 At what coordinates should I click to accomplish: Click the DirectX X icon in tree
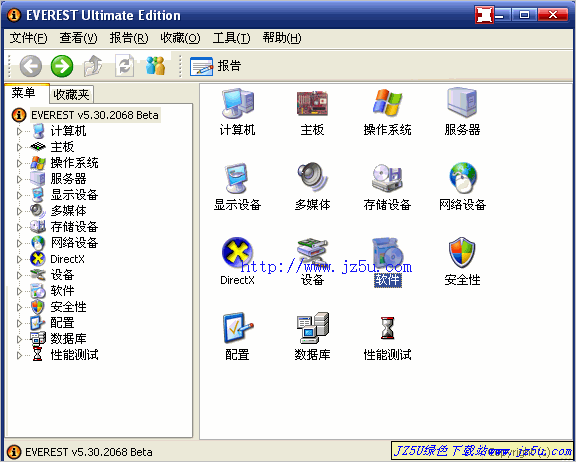point(38,259)
